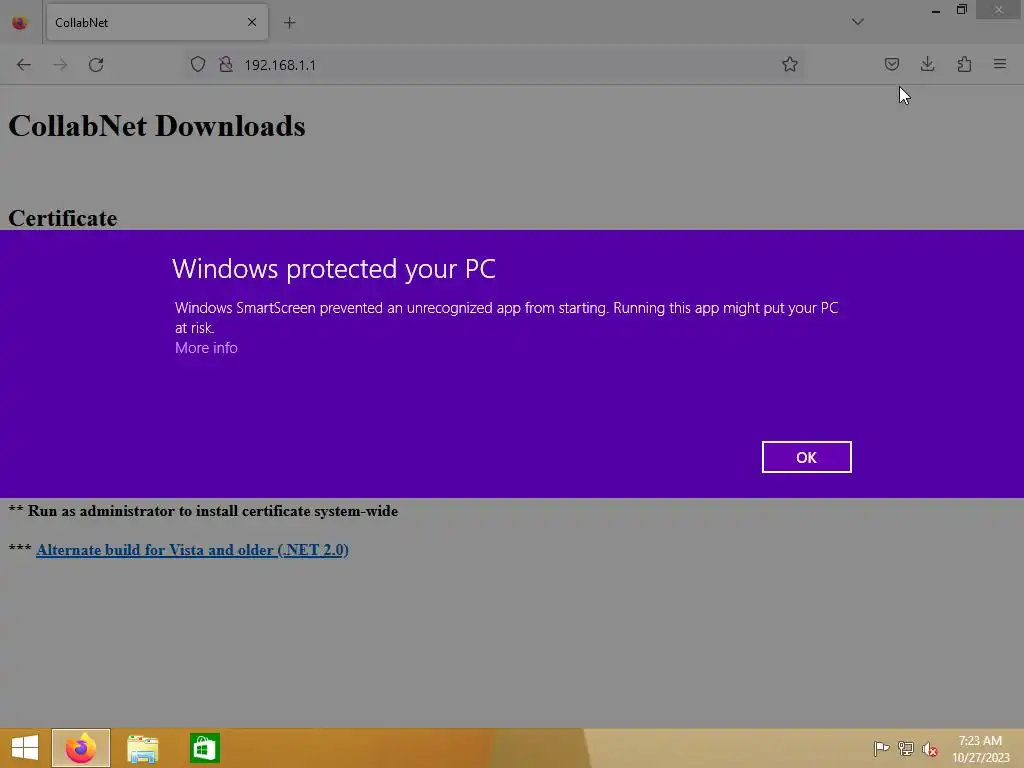Reload the current page
1024x768 pixels.
pos(96,65)
